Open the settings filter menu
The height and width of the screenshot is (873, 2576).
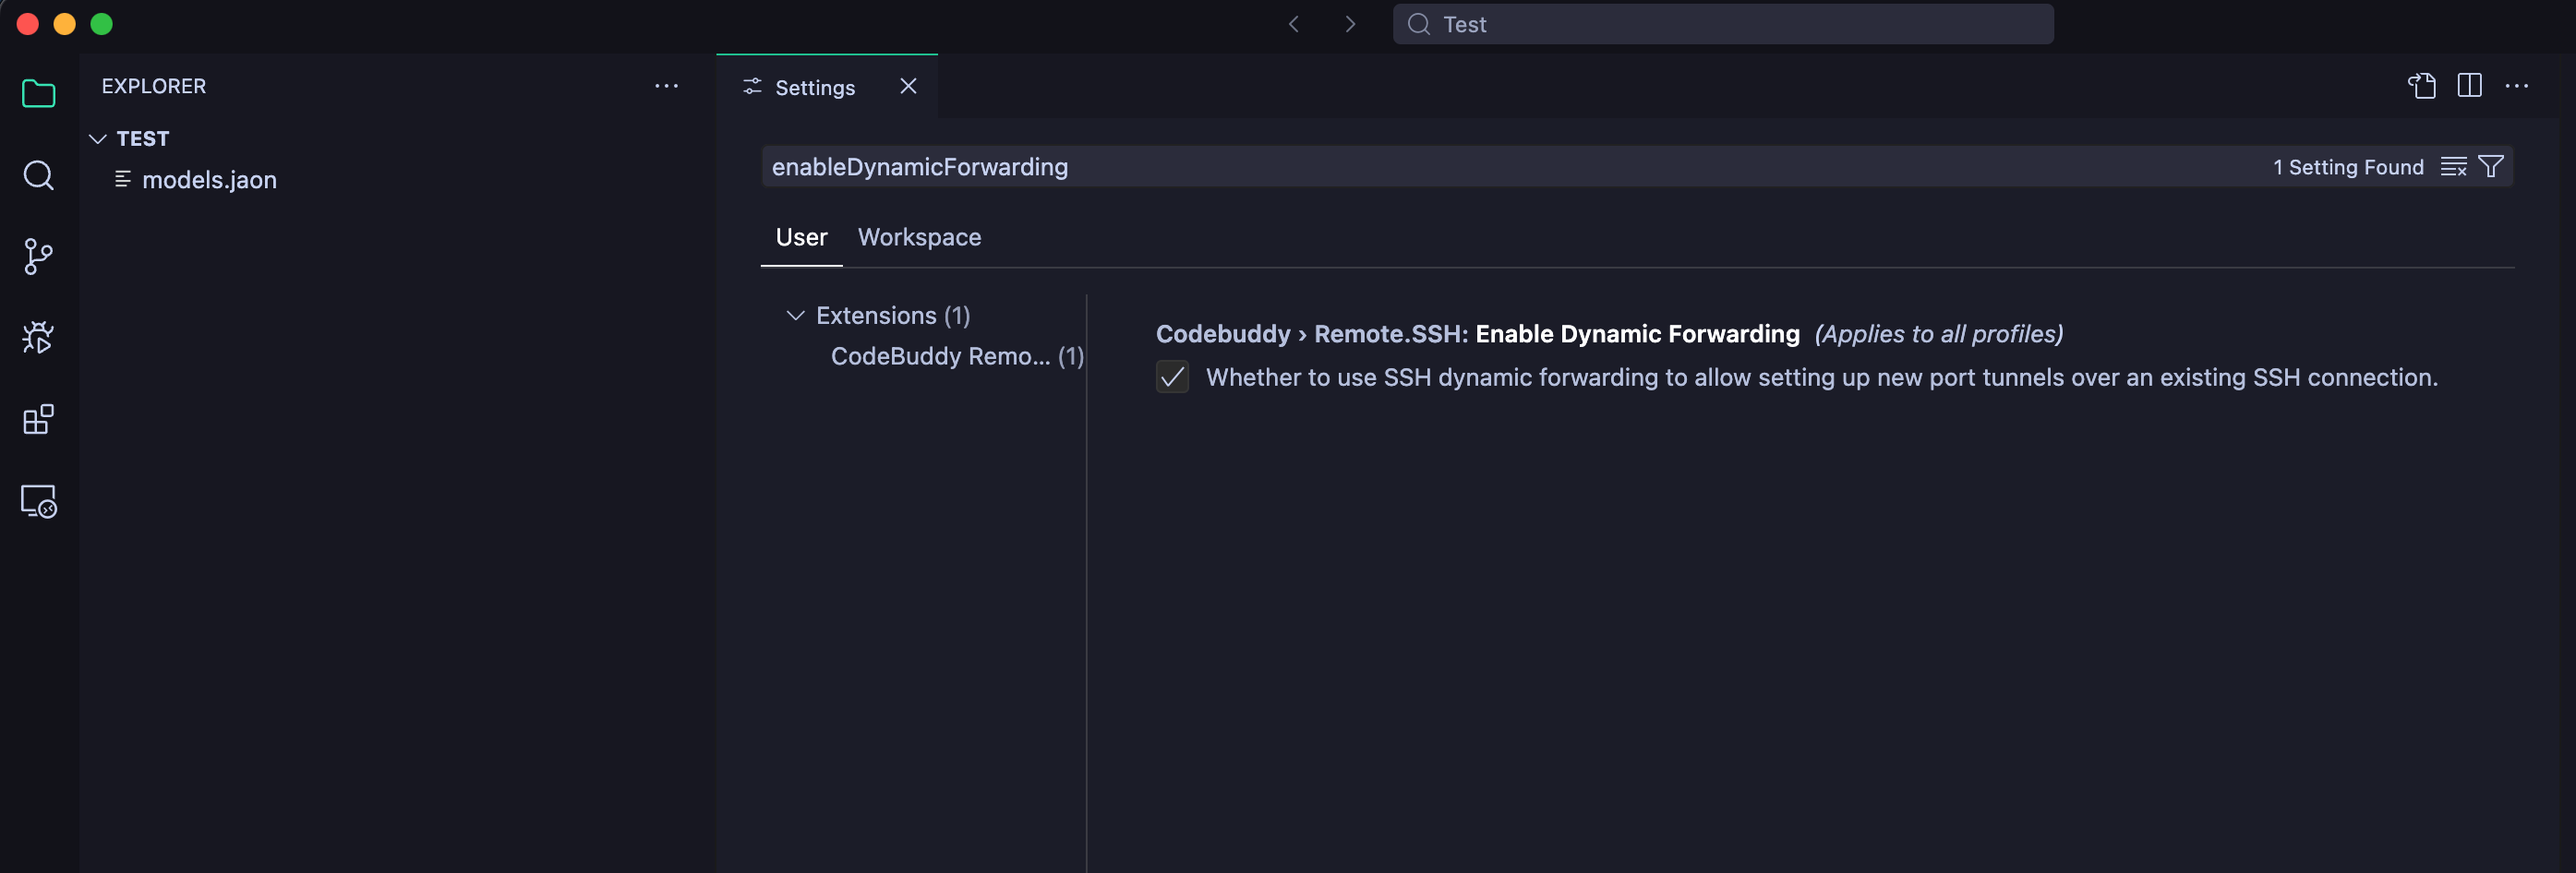coord(2491,167)
